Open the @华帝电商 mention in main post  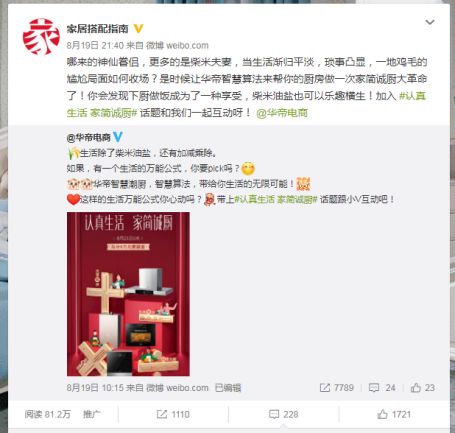pos(282,113)
